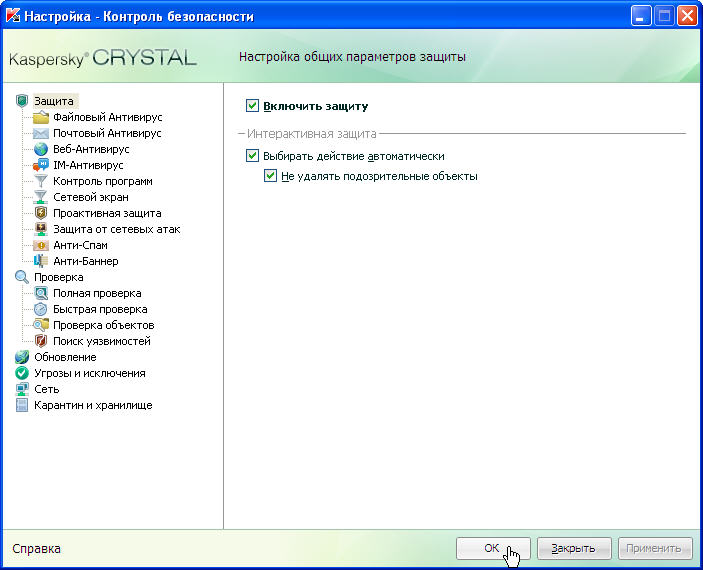Click the Закрыть button

(x=574, y=548)
